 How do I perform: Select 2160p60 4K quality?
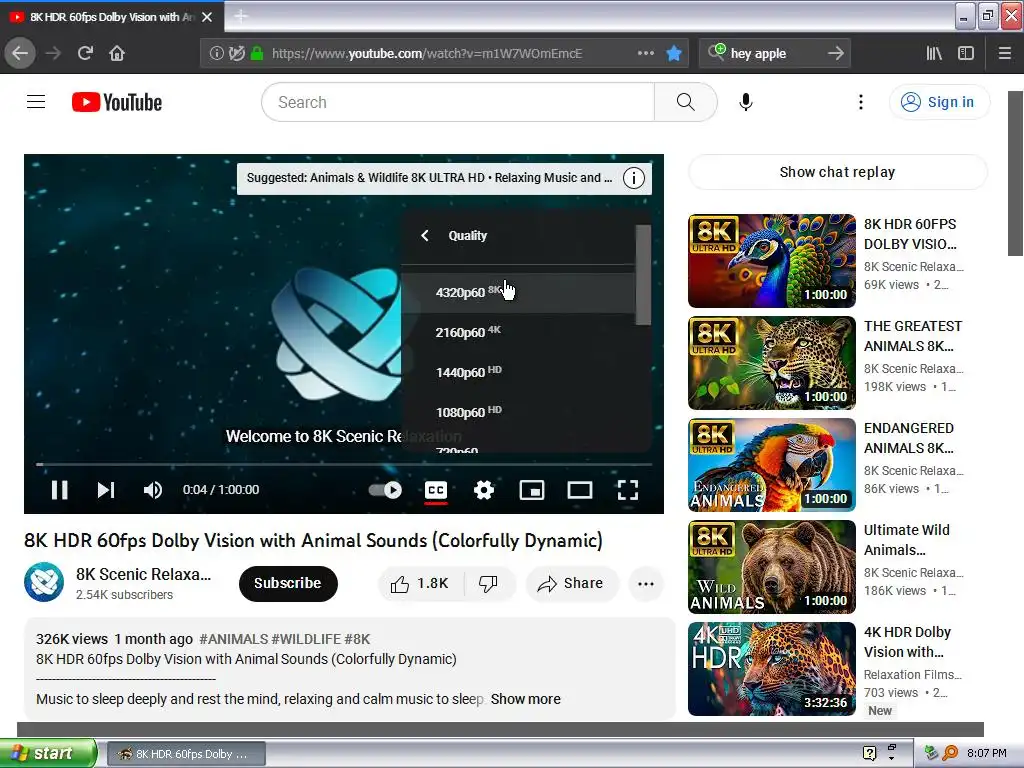pos(518,332)
